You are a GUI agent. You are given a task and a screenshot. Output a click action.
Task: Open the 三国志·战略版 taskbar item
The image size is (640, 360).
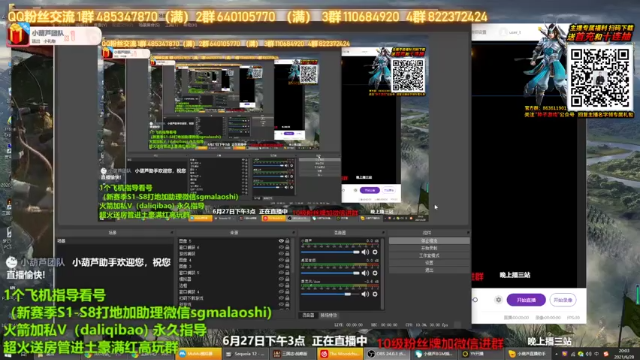pyautogui.click(x=294, y=353)
